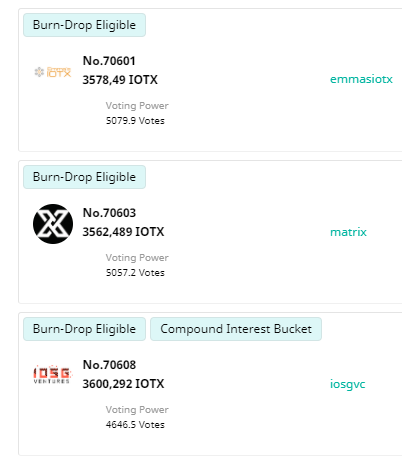Click the emmasiotx delegate logo
Screen dimensions: 402x472
[53, 72]
